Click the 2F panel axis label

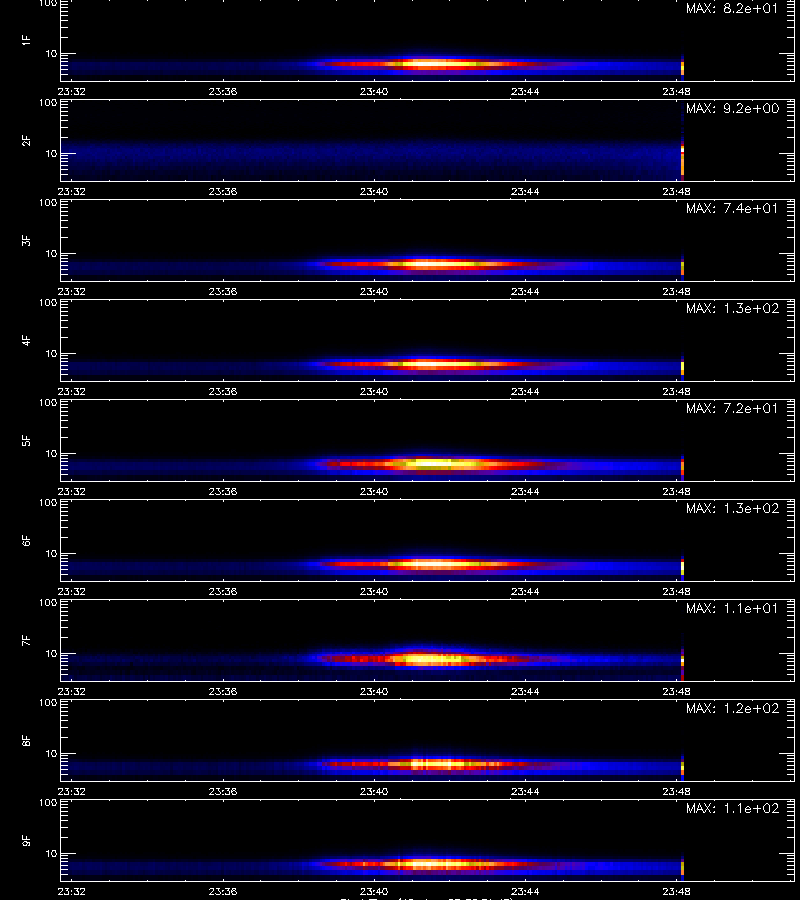(x=26, y=141)
